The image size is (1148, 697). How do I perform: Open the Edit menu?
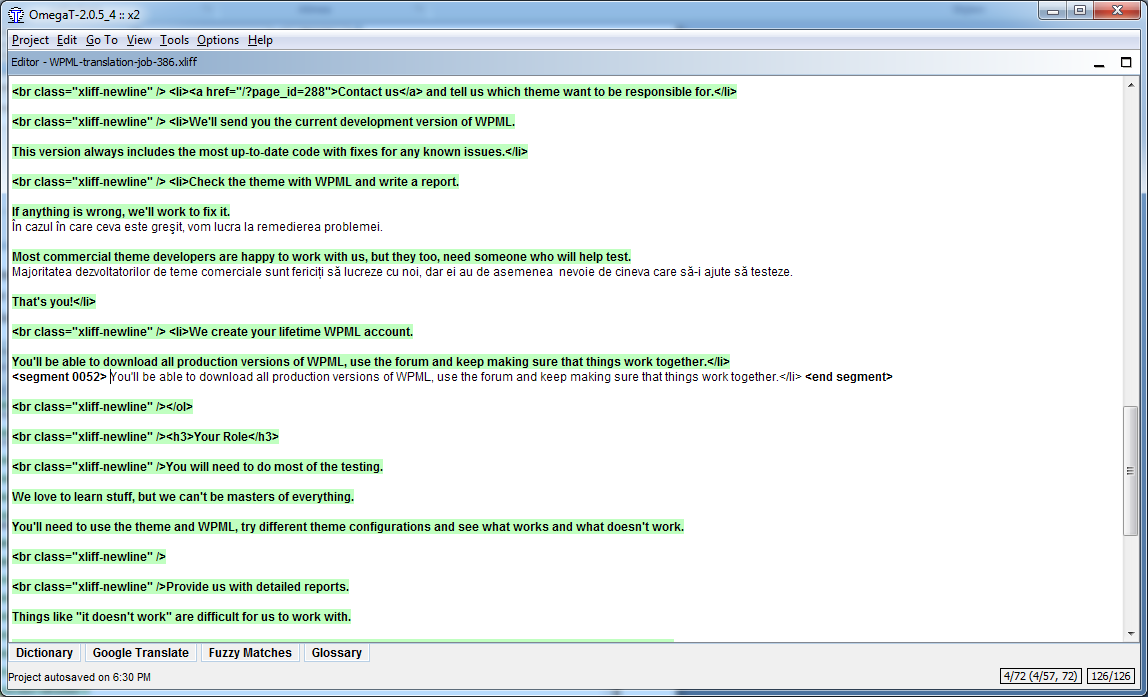point(67,40)
